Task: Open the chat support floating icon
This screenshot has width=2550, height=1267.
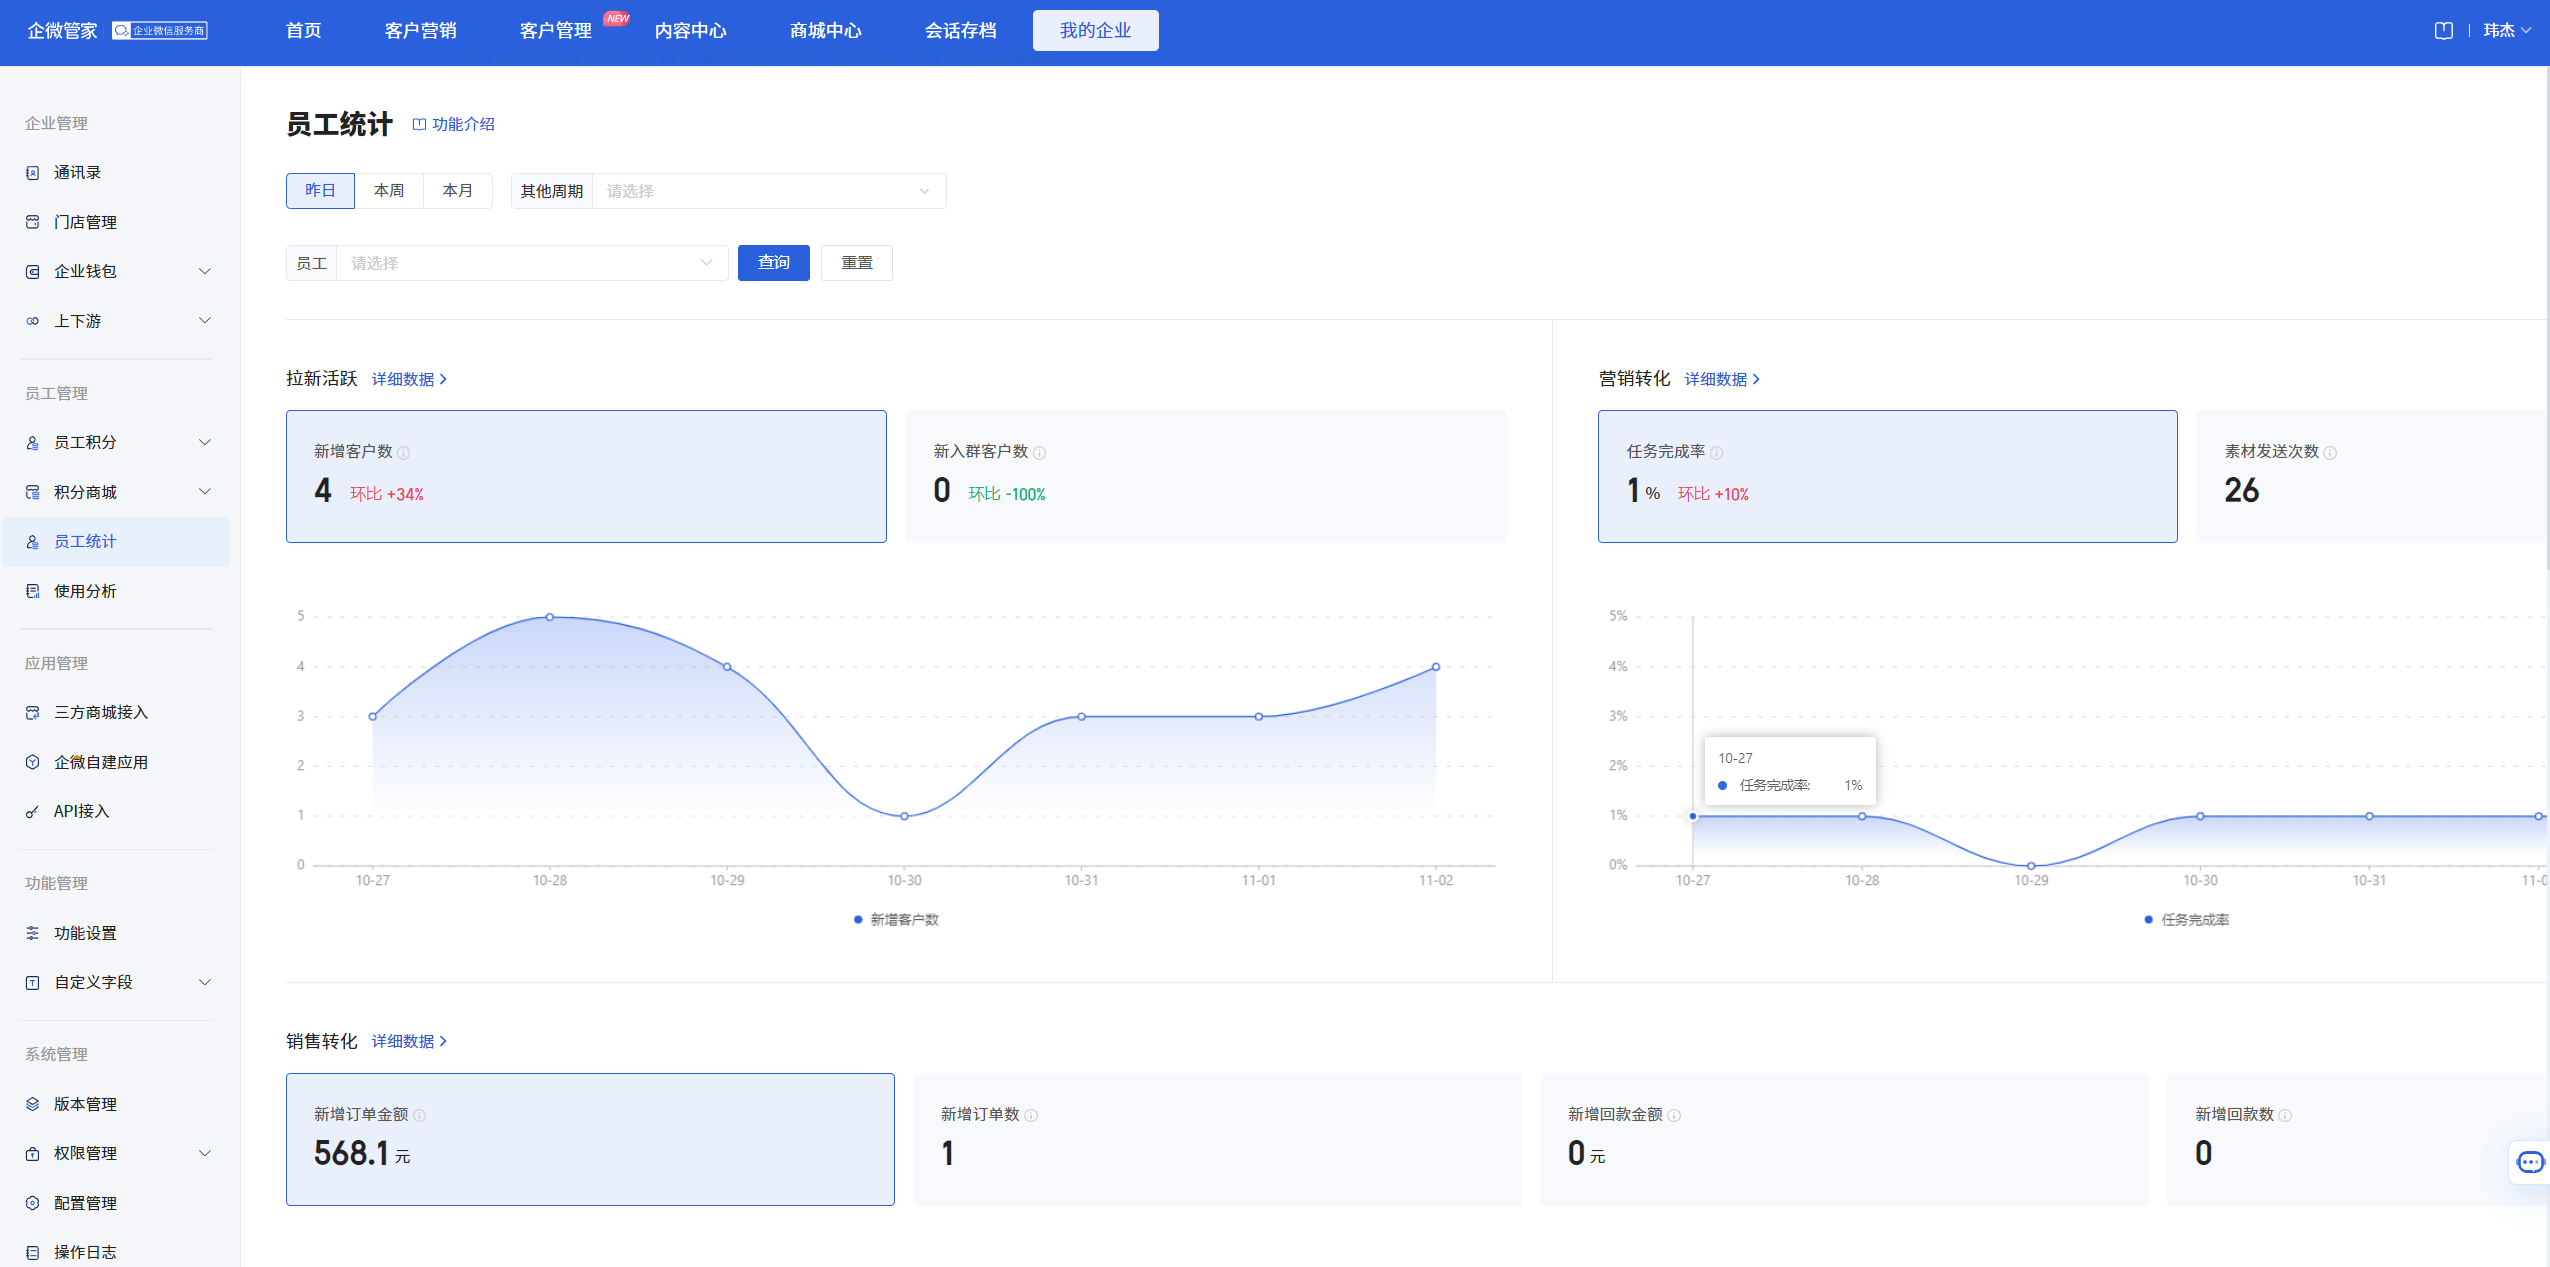Action: 2530,1162
